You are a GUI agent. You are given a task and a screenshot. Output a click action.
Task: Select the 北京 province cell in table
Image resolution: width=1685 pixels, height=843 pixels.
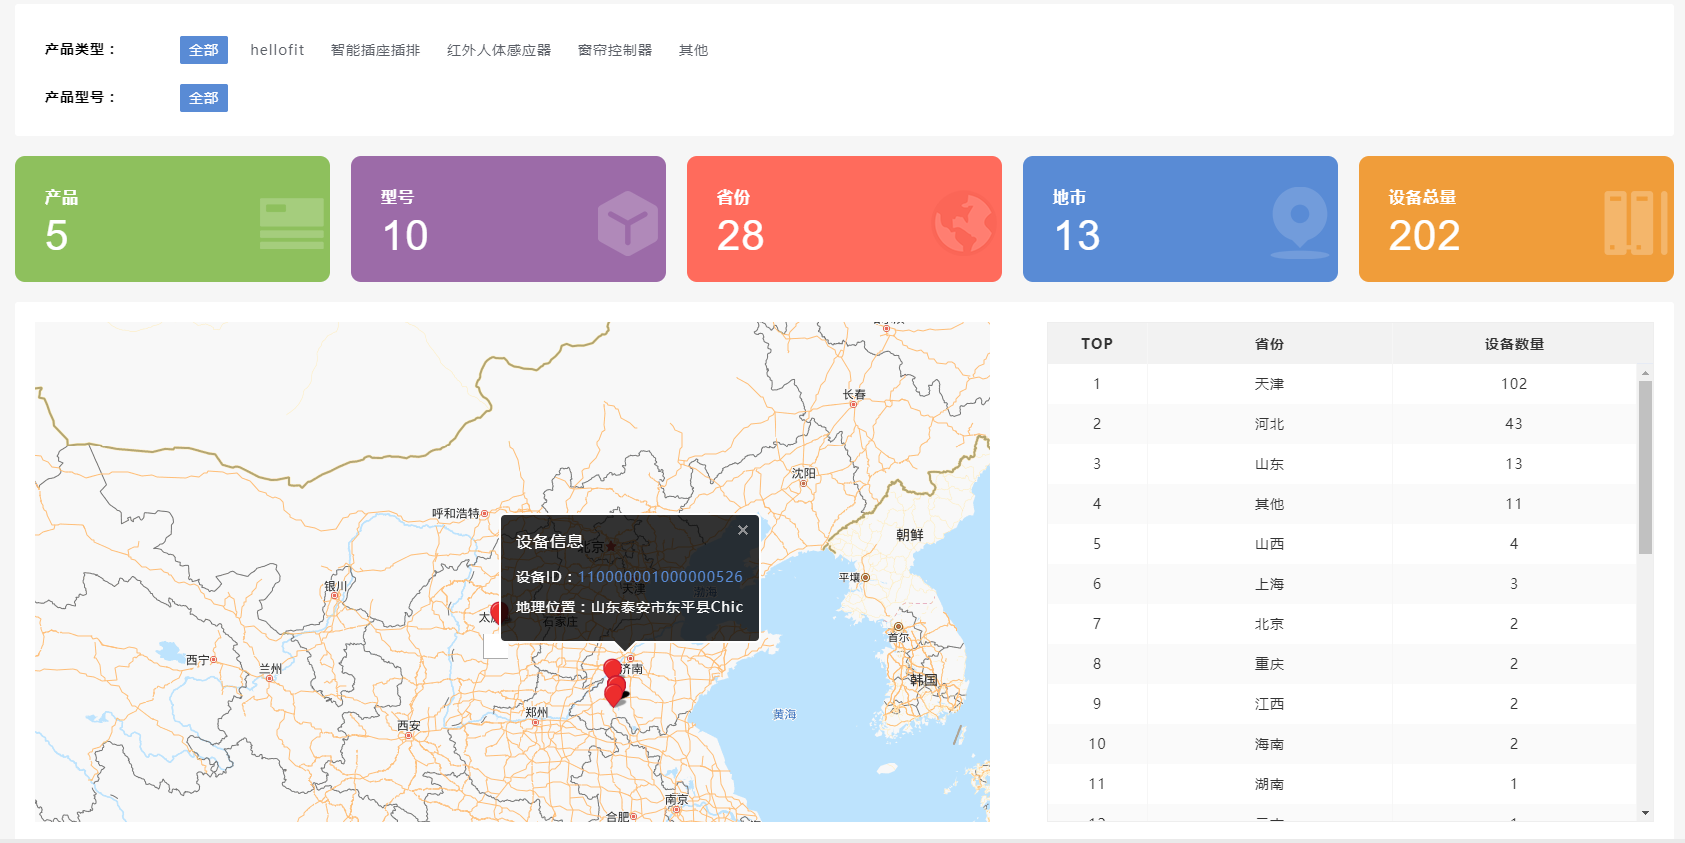click(1269, 624)
